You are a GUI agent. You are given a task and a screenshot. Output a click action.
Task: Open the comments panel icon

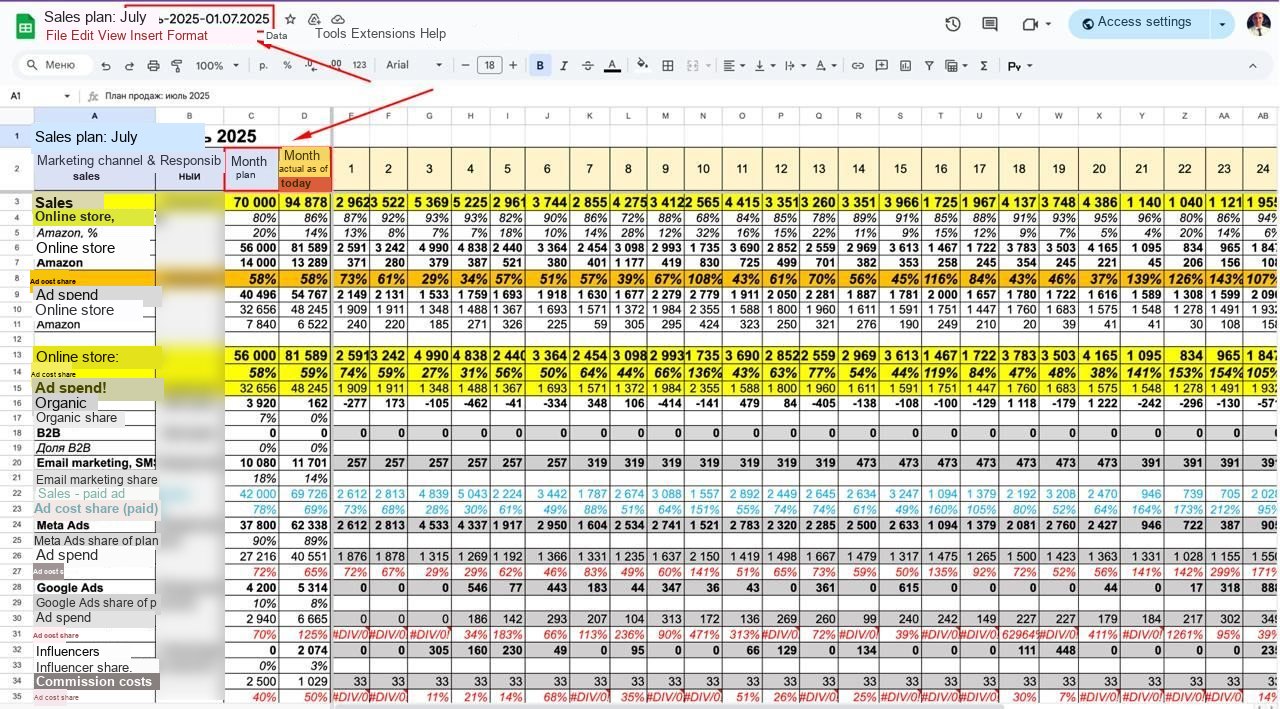tap(990, 24)
